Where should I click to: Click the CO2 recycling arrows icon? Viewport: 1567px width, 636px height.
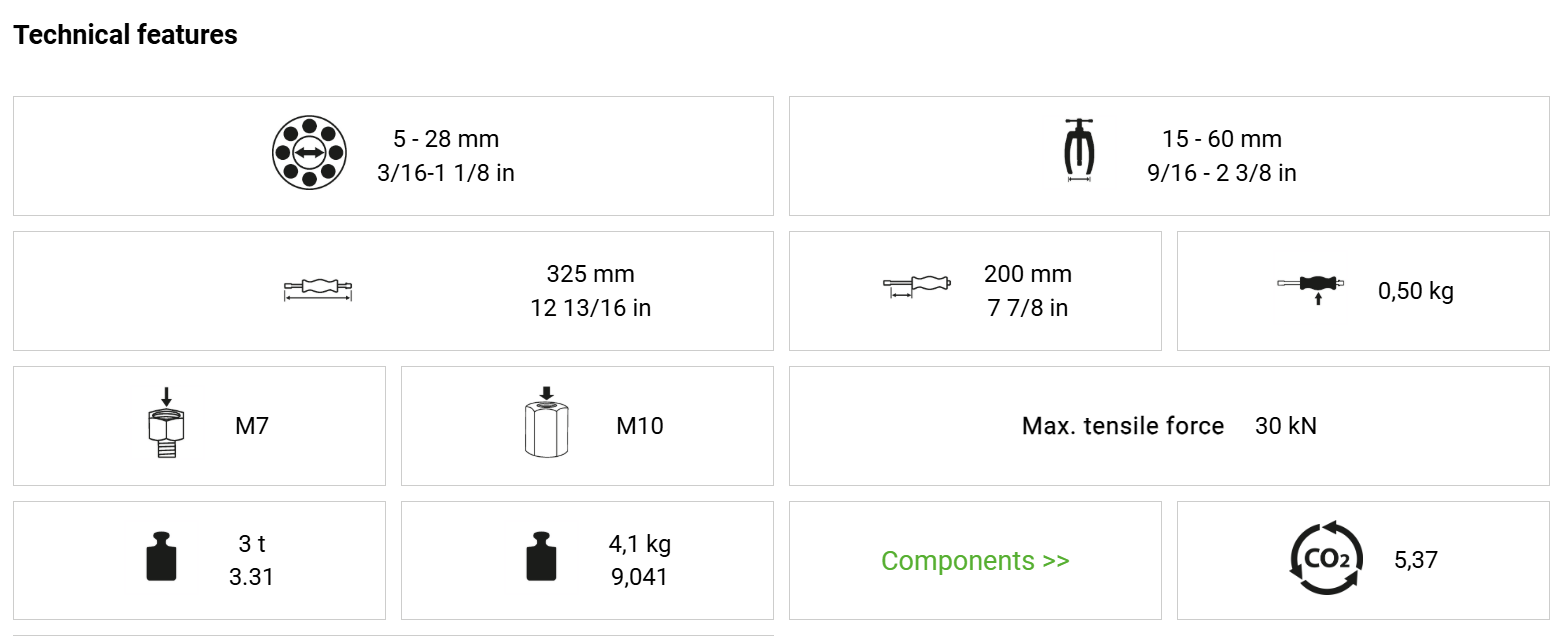pos(1326,559)
